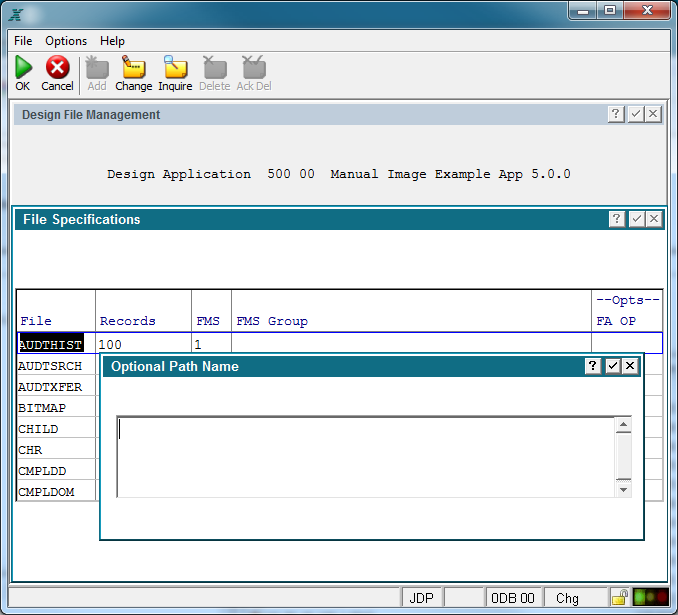Minimize the application window
Viewport: 678px width, 615px height.
point(583,10)
